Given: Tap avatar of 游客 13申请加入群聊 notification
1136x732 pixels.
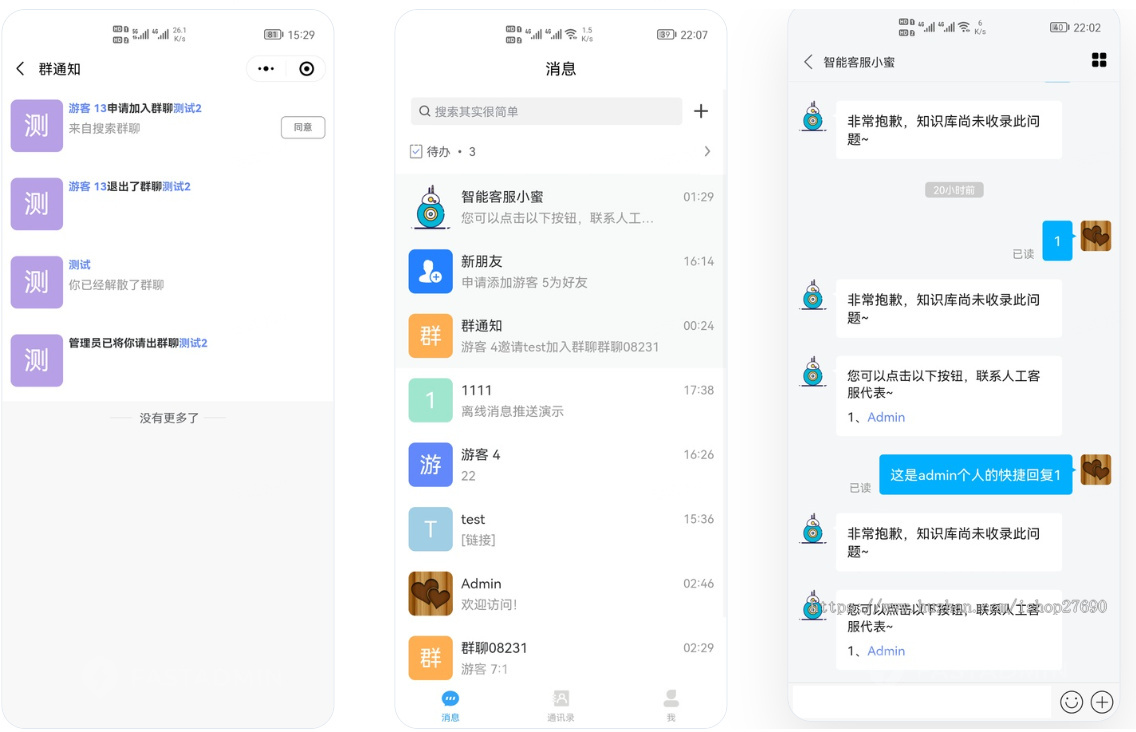Looking at the screenshot, I should (36, 125).
